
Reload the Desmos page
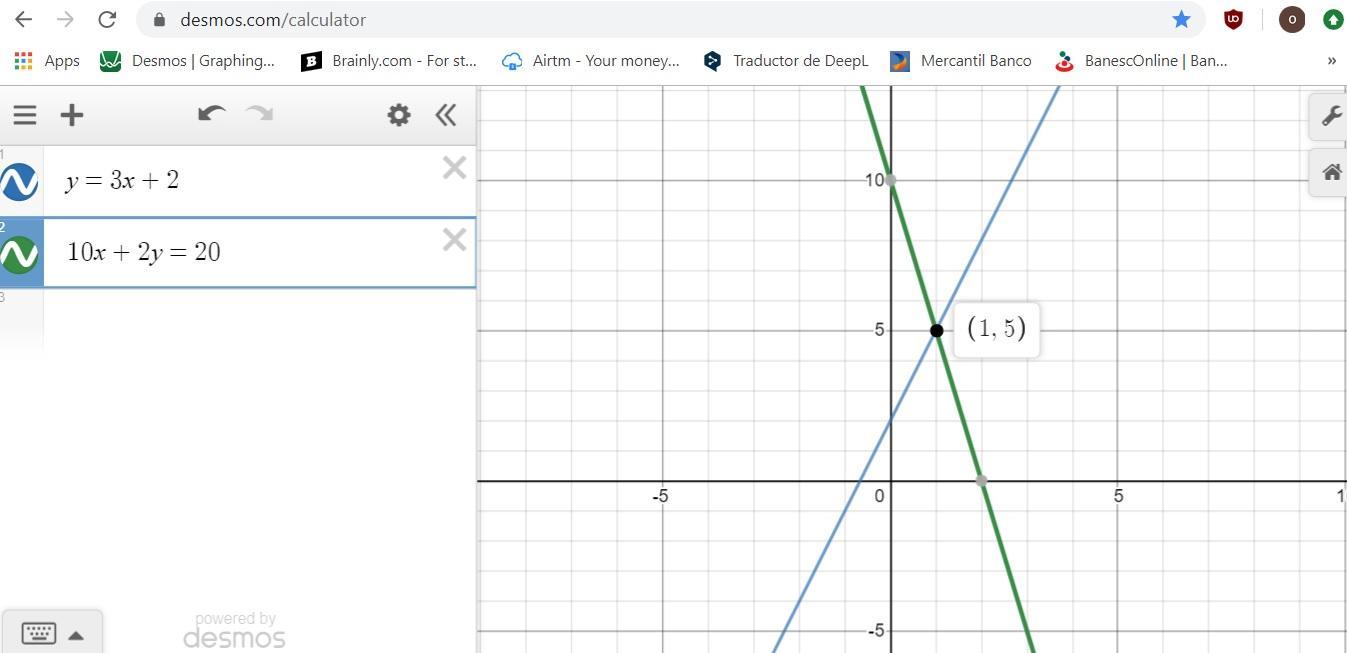pyautogui.click(x=107, y=19)
